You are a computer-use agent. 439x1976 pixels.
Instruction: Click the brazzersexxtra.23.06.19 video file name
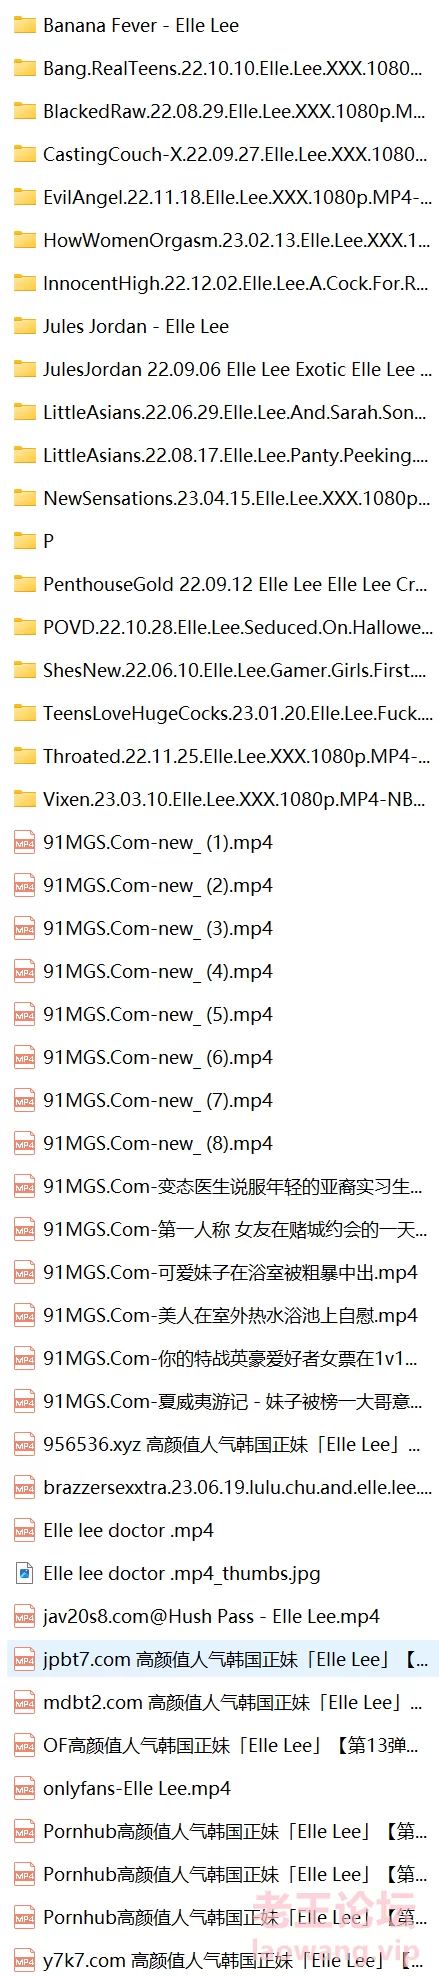tap(237, 1487)
